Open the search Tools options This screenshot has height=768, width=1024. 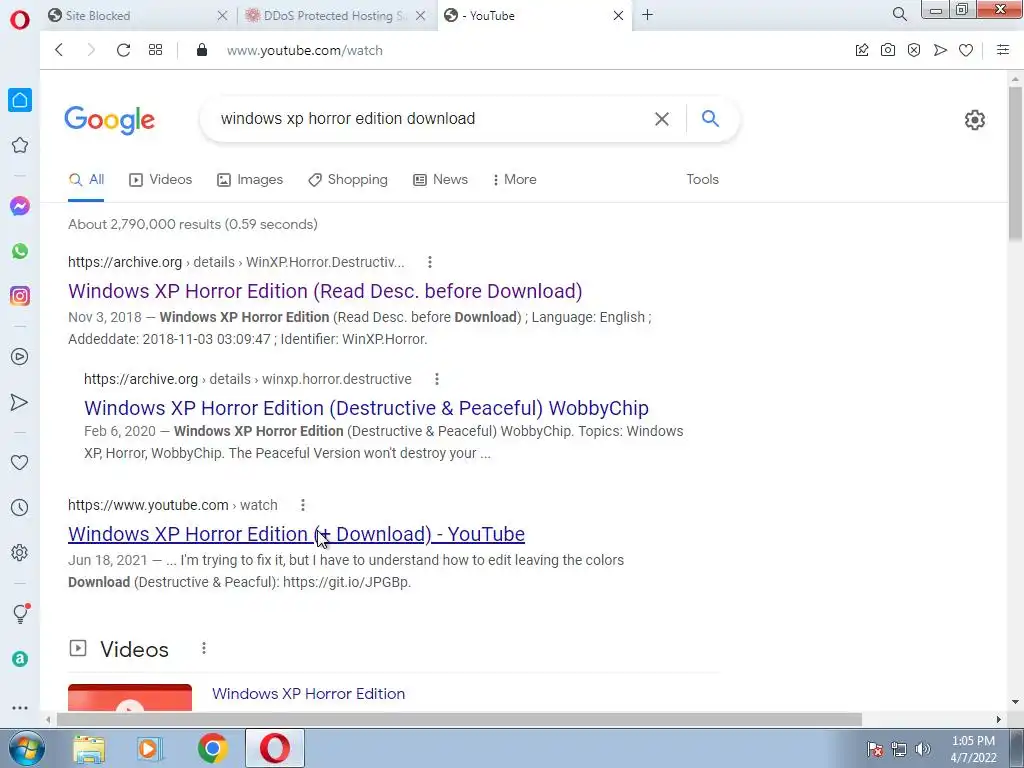coord(702,179)
